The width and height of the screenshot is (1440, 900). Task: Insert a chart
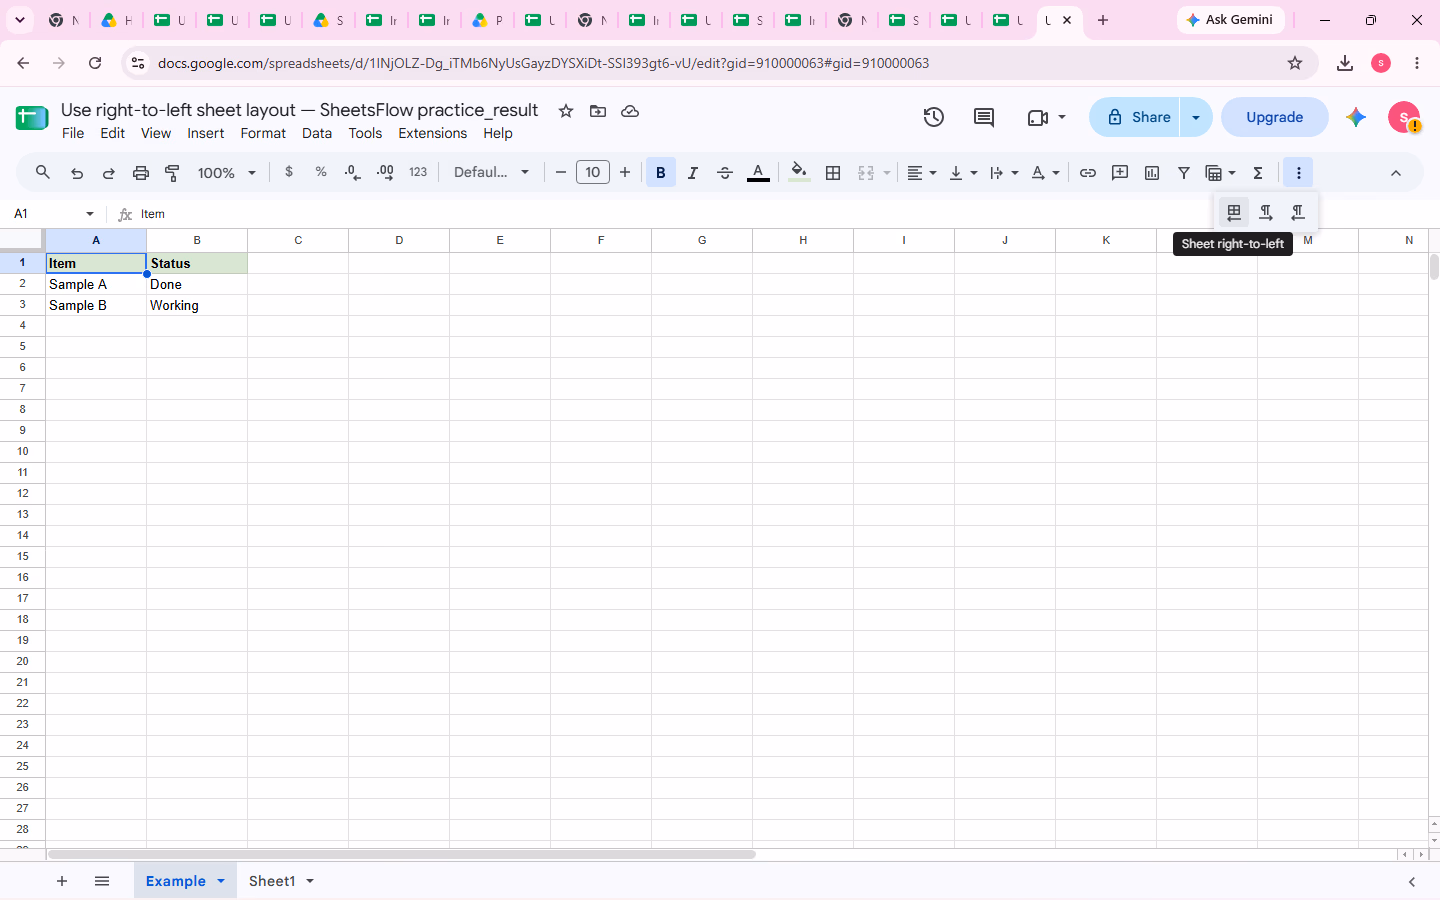pyautogui.click(x=1152, y=173)
